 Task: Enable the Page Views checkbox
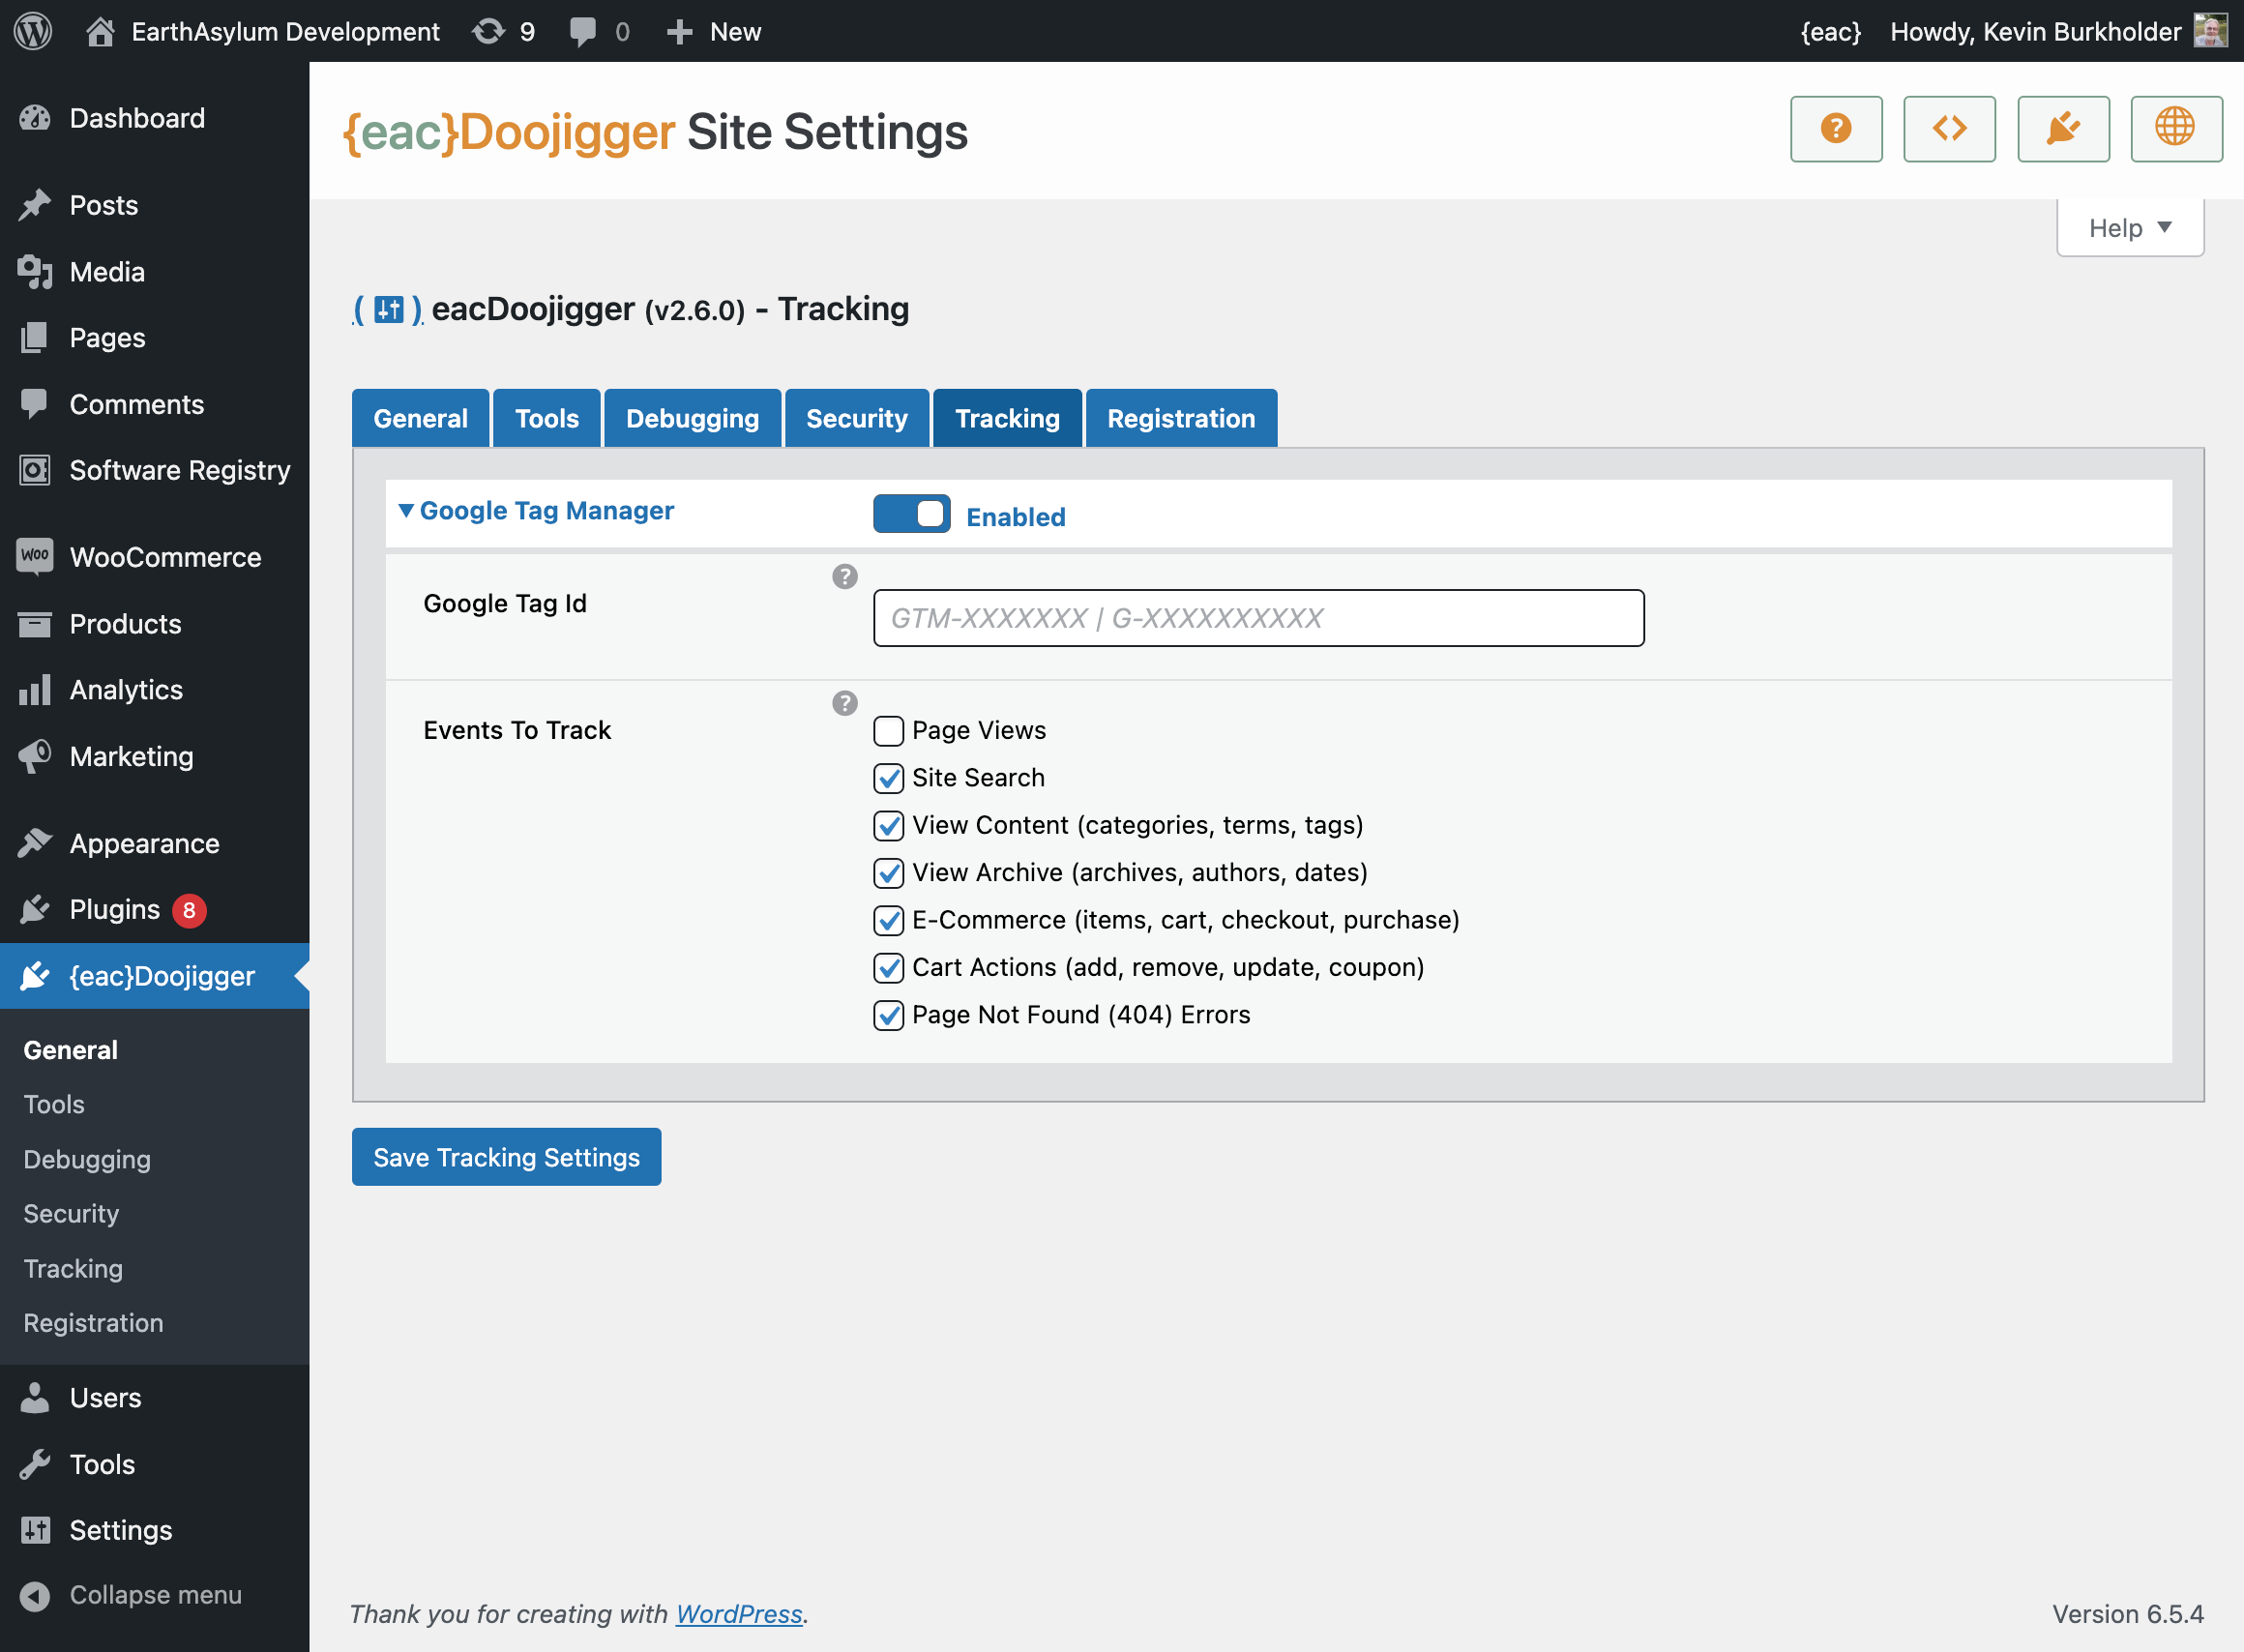pyautogui.click(x=887, y=728)
